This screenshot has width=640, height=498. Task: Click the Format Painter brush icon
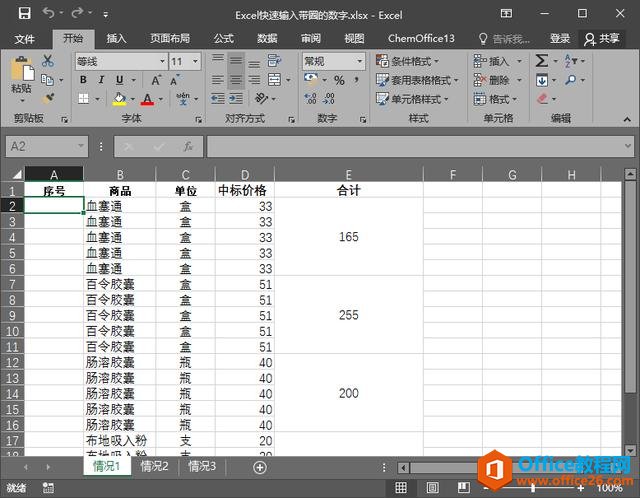pyautogui.click(x=48, y=99)
